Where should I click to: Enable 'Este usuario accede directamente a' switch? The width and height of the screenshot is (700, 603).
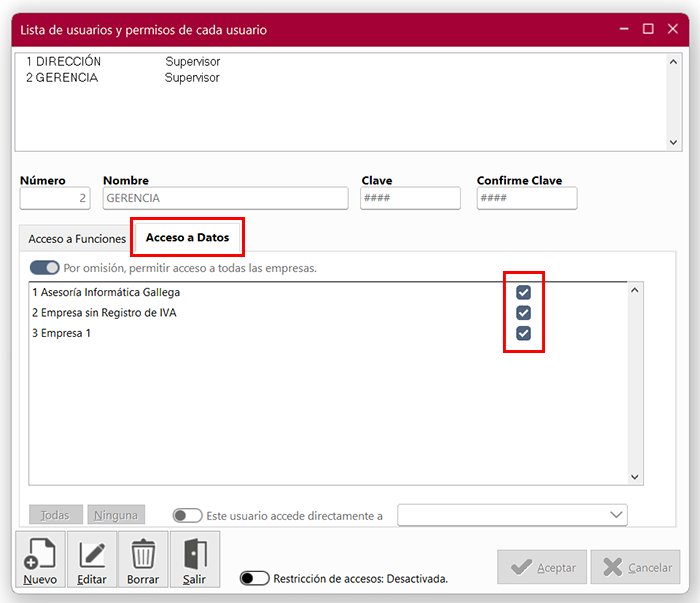tap(187, 516)
